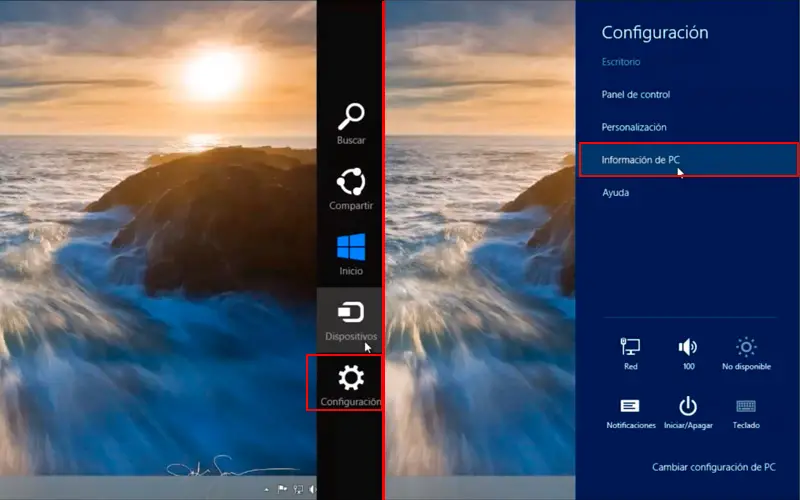
Task: Click the Action Center flag tray icon
Action: pos(282,489)
